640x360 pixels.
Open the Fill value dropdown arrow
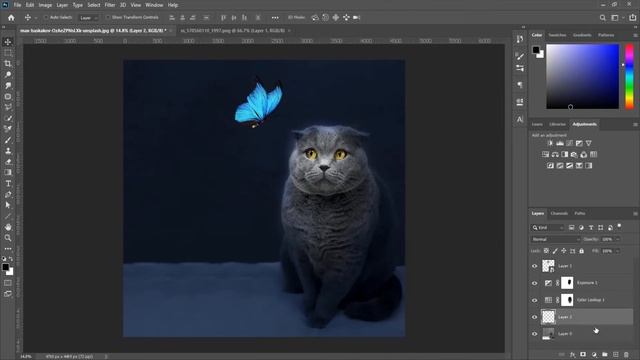[618, 251]
